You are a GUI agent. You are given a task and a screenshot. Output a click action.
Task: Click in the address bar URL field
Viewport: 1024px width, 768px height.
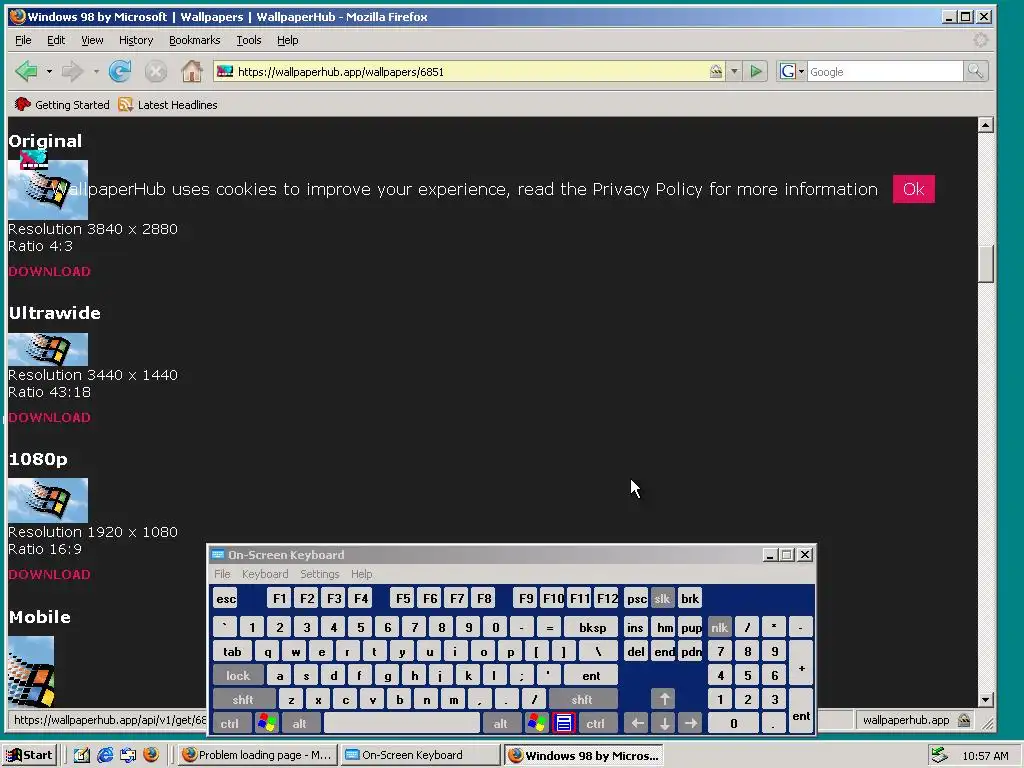pyautogui.click(x=470, y=71)
